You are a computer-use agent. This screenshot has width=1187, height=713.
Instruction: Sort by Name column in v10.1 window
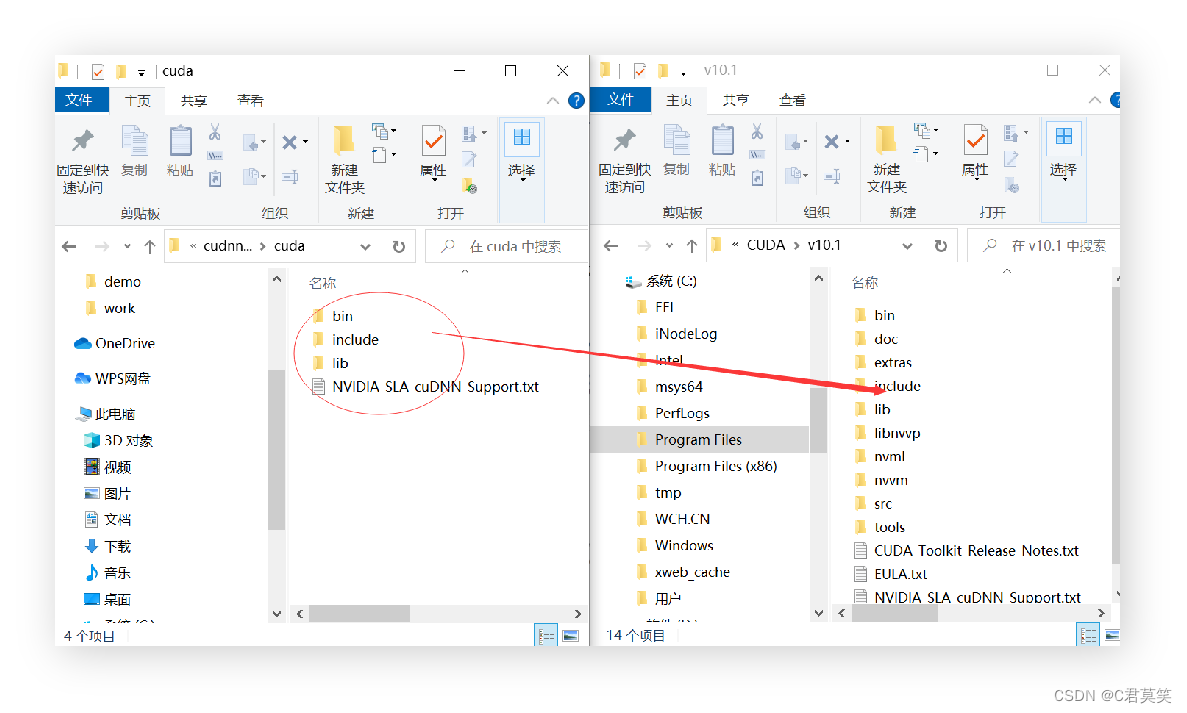coord(865,282)
